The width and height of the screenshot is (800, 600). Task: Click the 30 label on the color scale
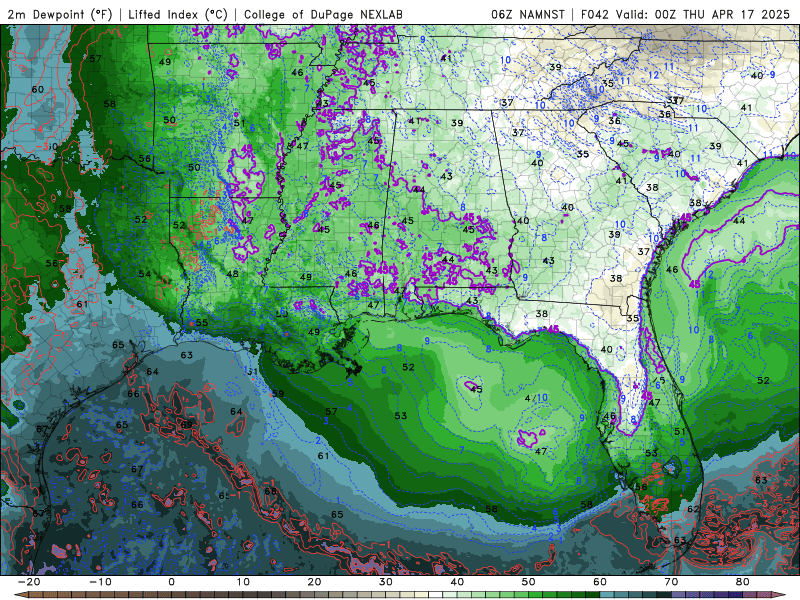386,582
